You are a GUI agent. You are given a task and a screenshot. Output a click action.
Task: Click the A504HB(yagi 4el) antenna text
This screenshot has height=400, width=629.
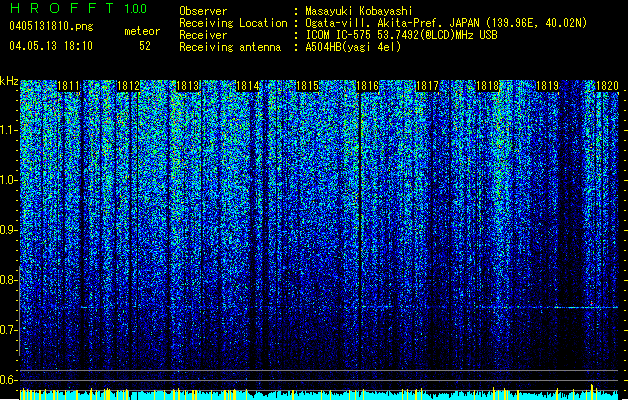(x=353, y=47)
